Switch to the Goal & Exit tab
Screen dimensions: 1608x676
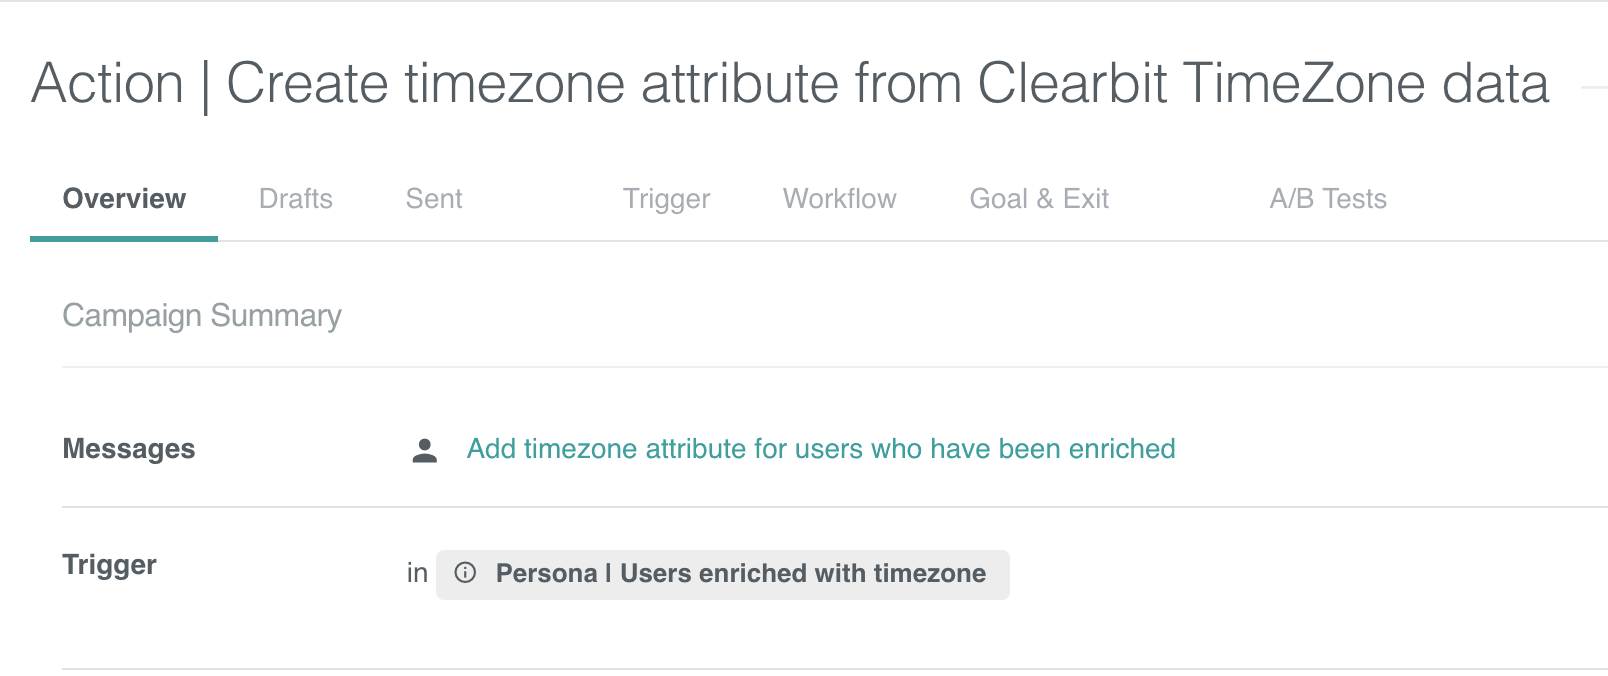tap(1039, 199)
